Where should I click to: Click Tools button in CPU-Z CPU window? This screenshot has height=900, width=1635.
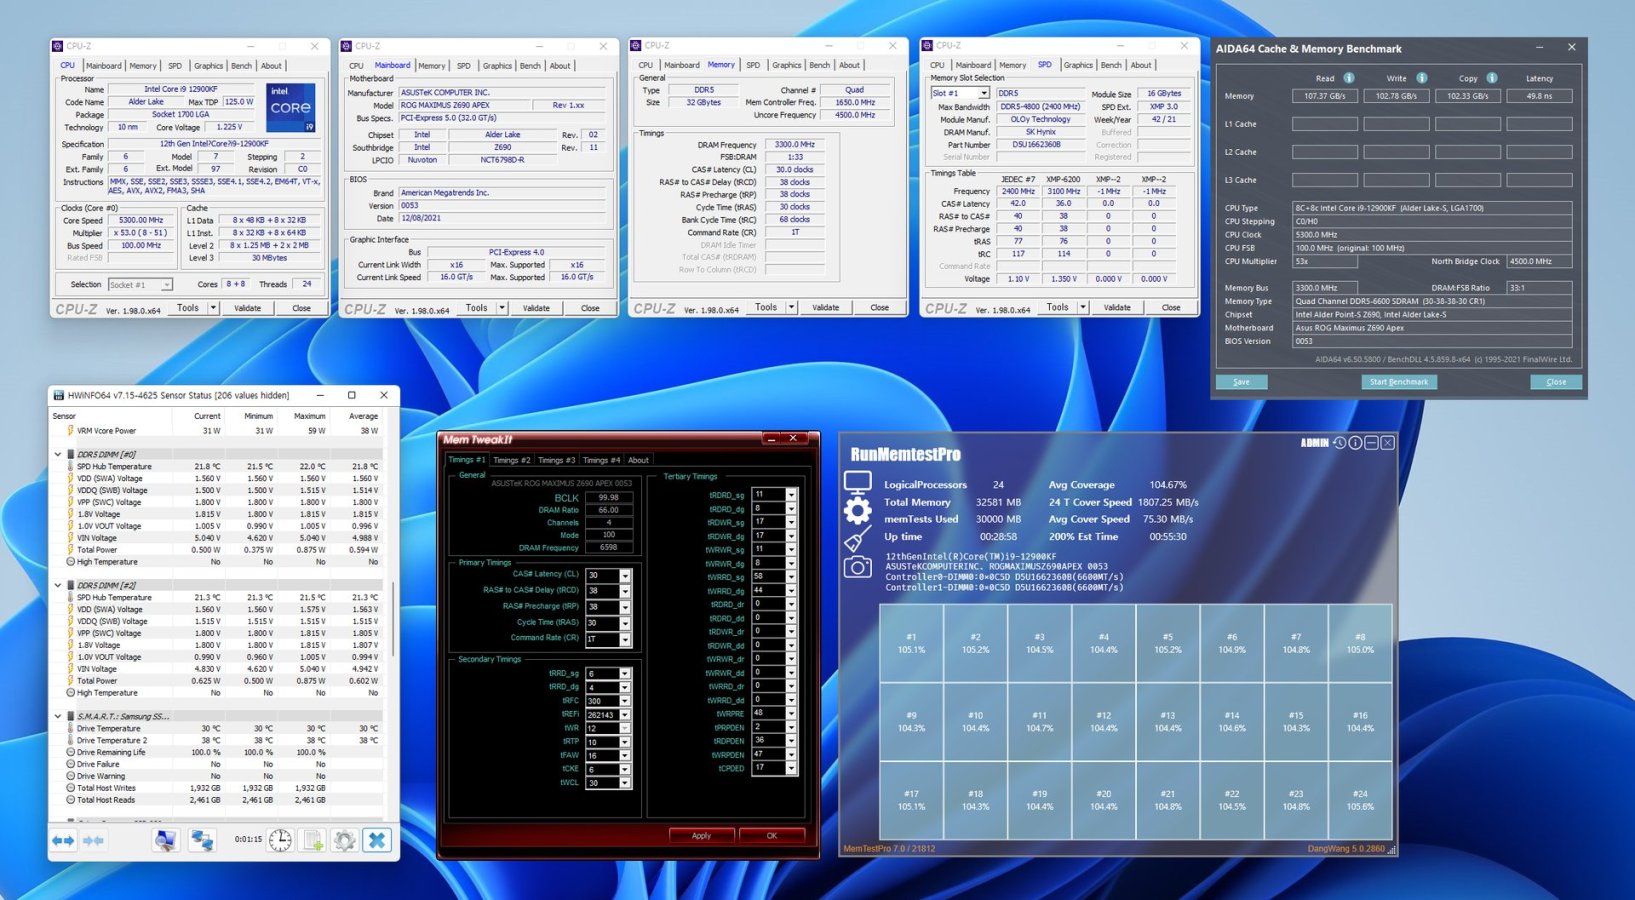tap(188, 308)
